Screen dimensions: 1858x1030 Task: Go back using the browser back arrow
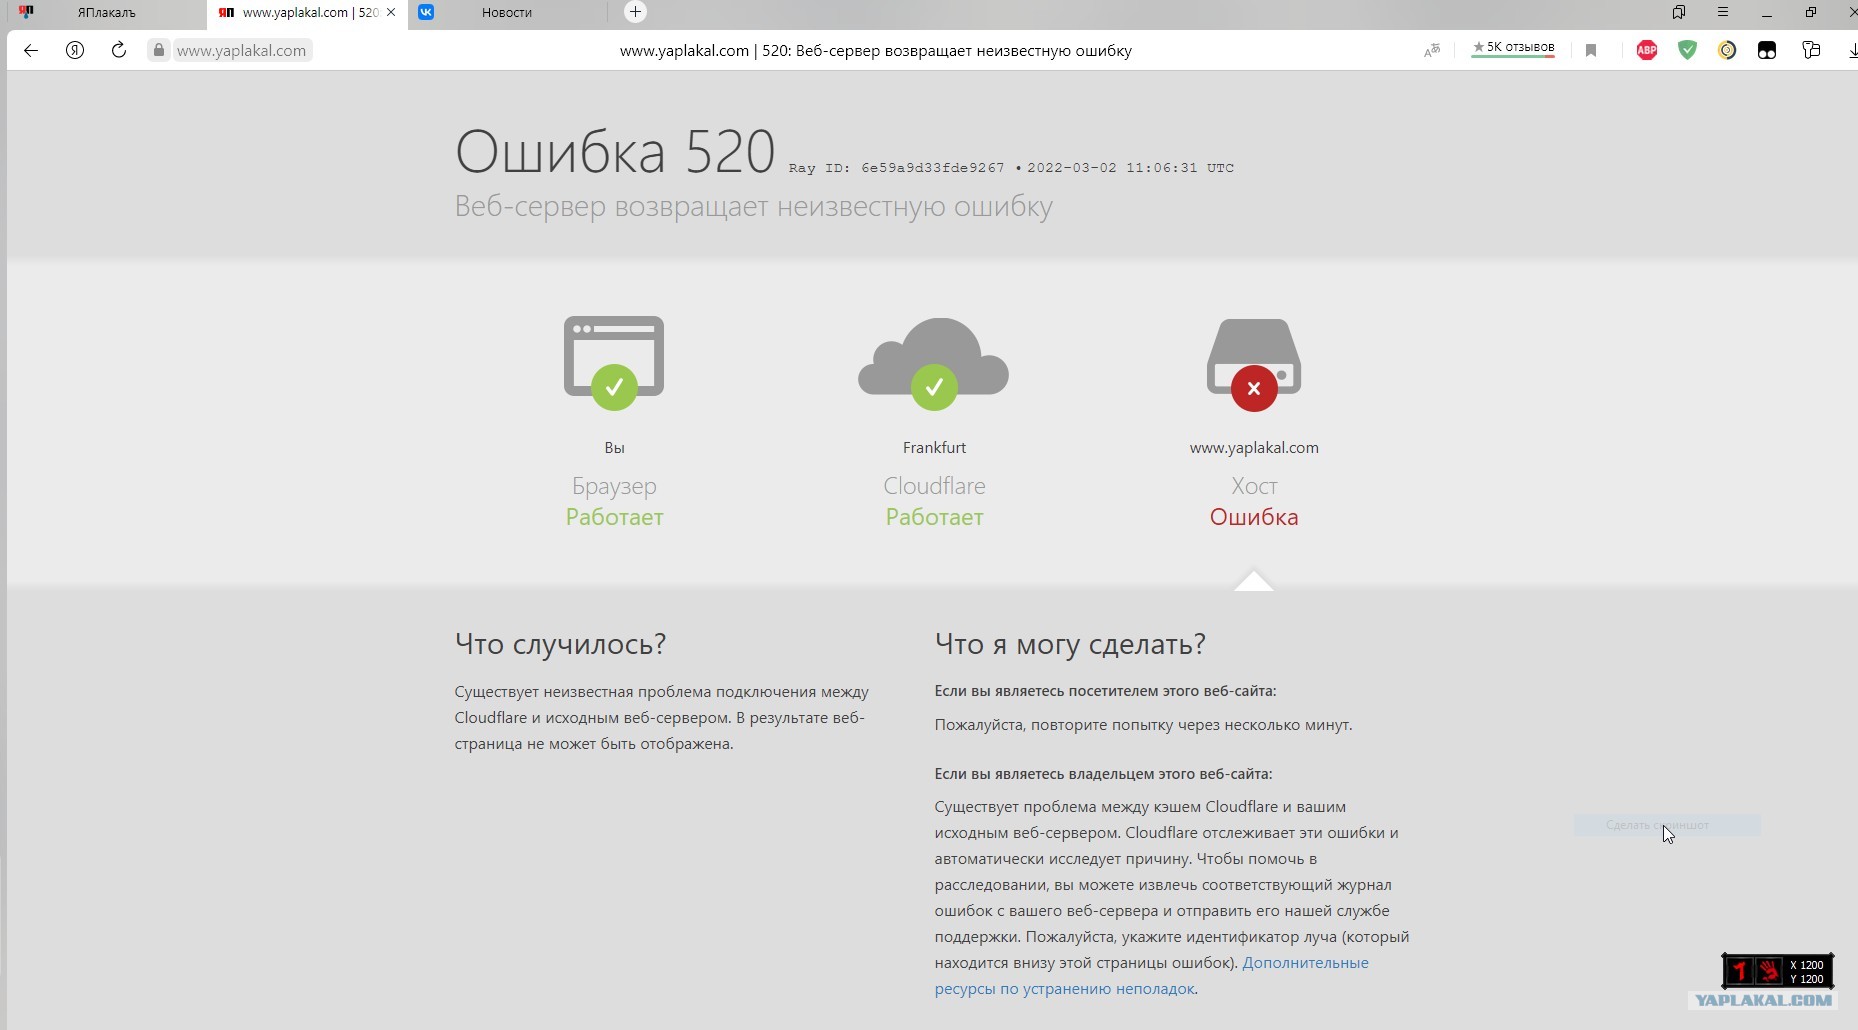click(31, 50)
